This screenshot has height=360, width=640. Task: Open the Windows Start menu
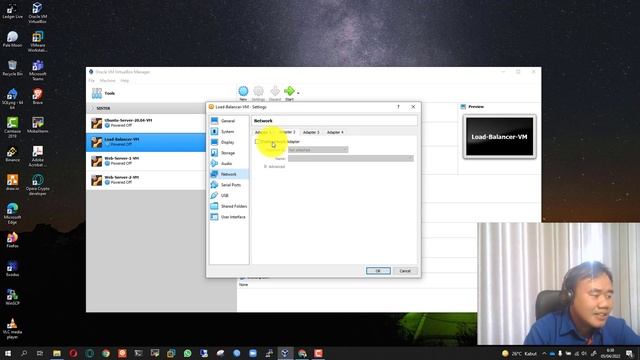[x=7, y=353]
